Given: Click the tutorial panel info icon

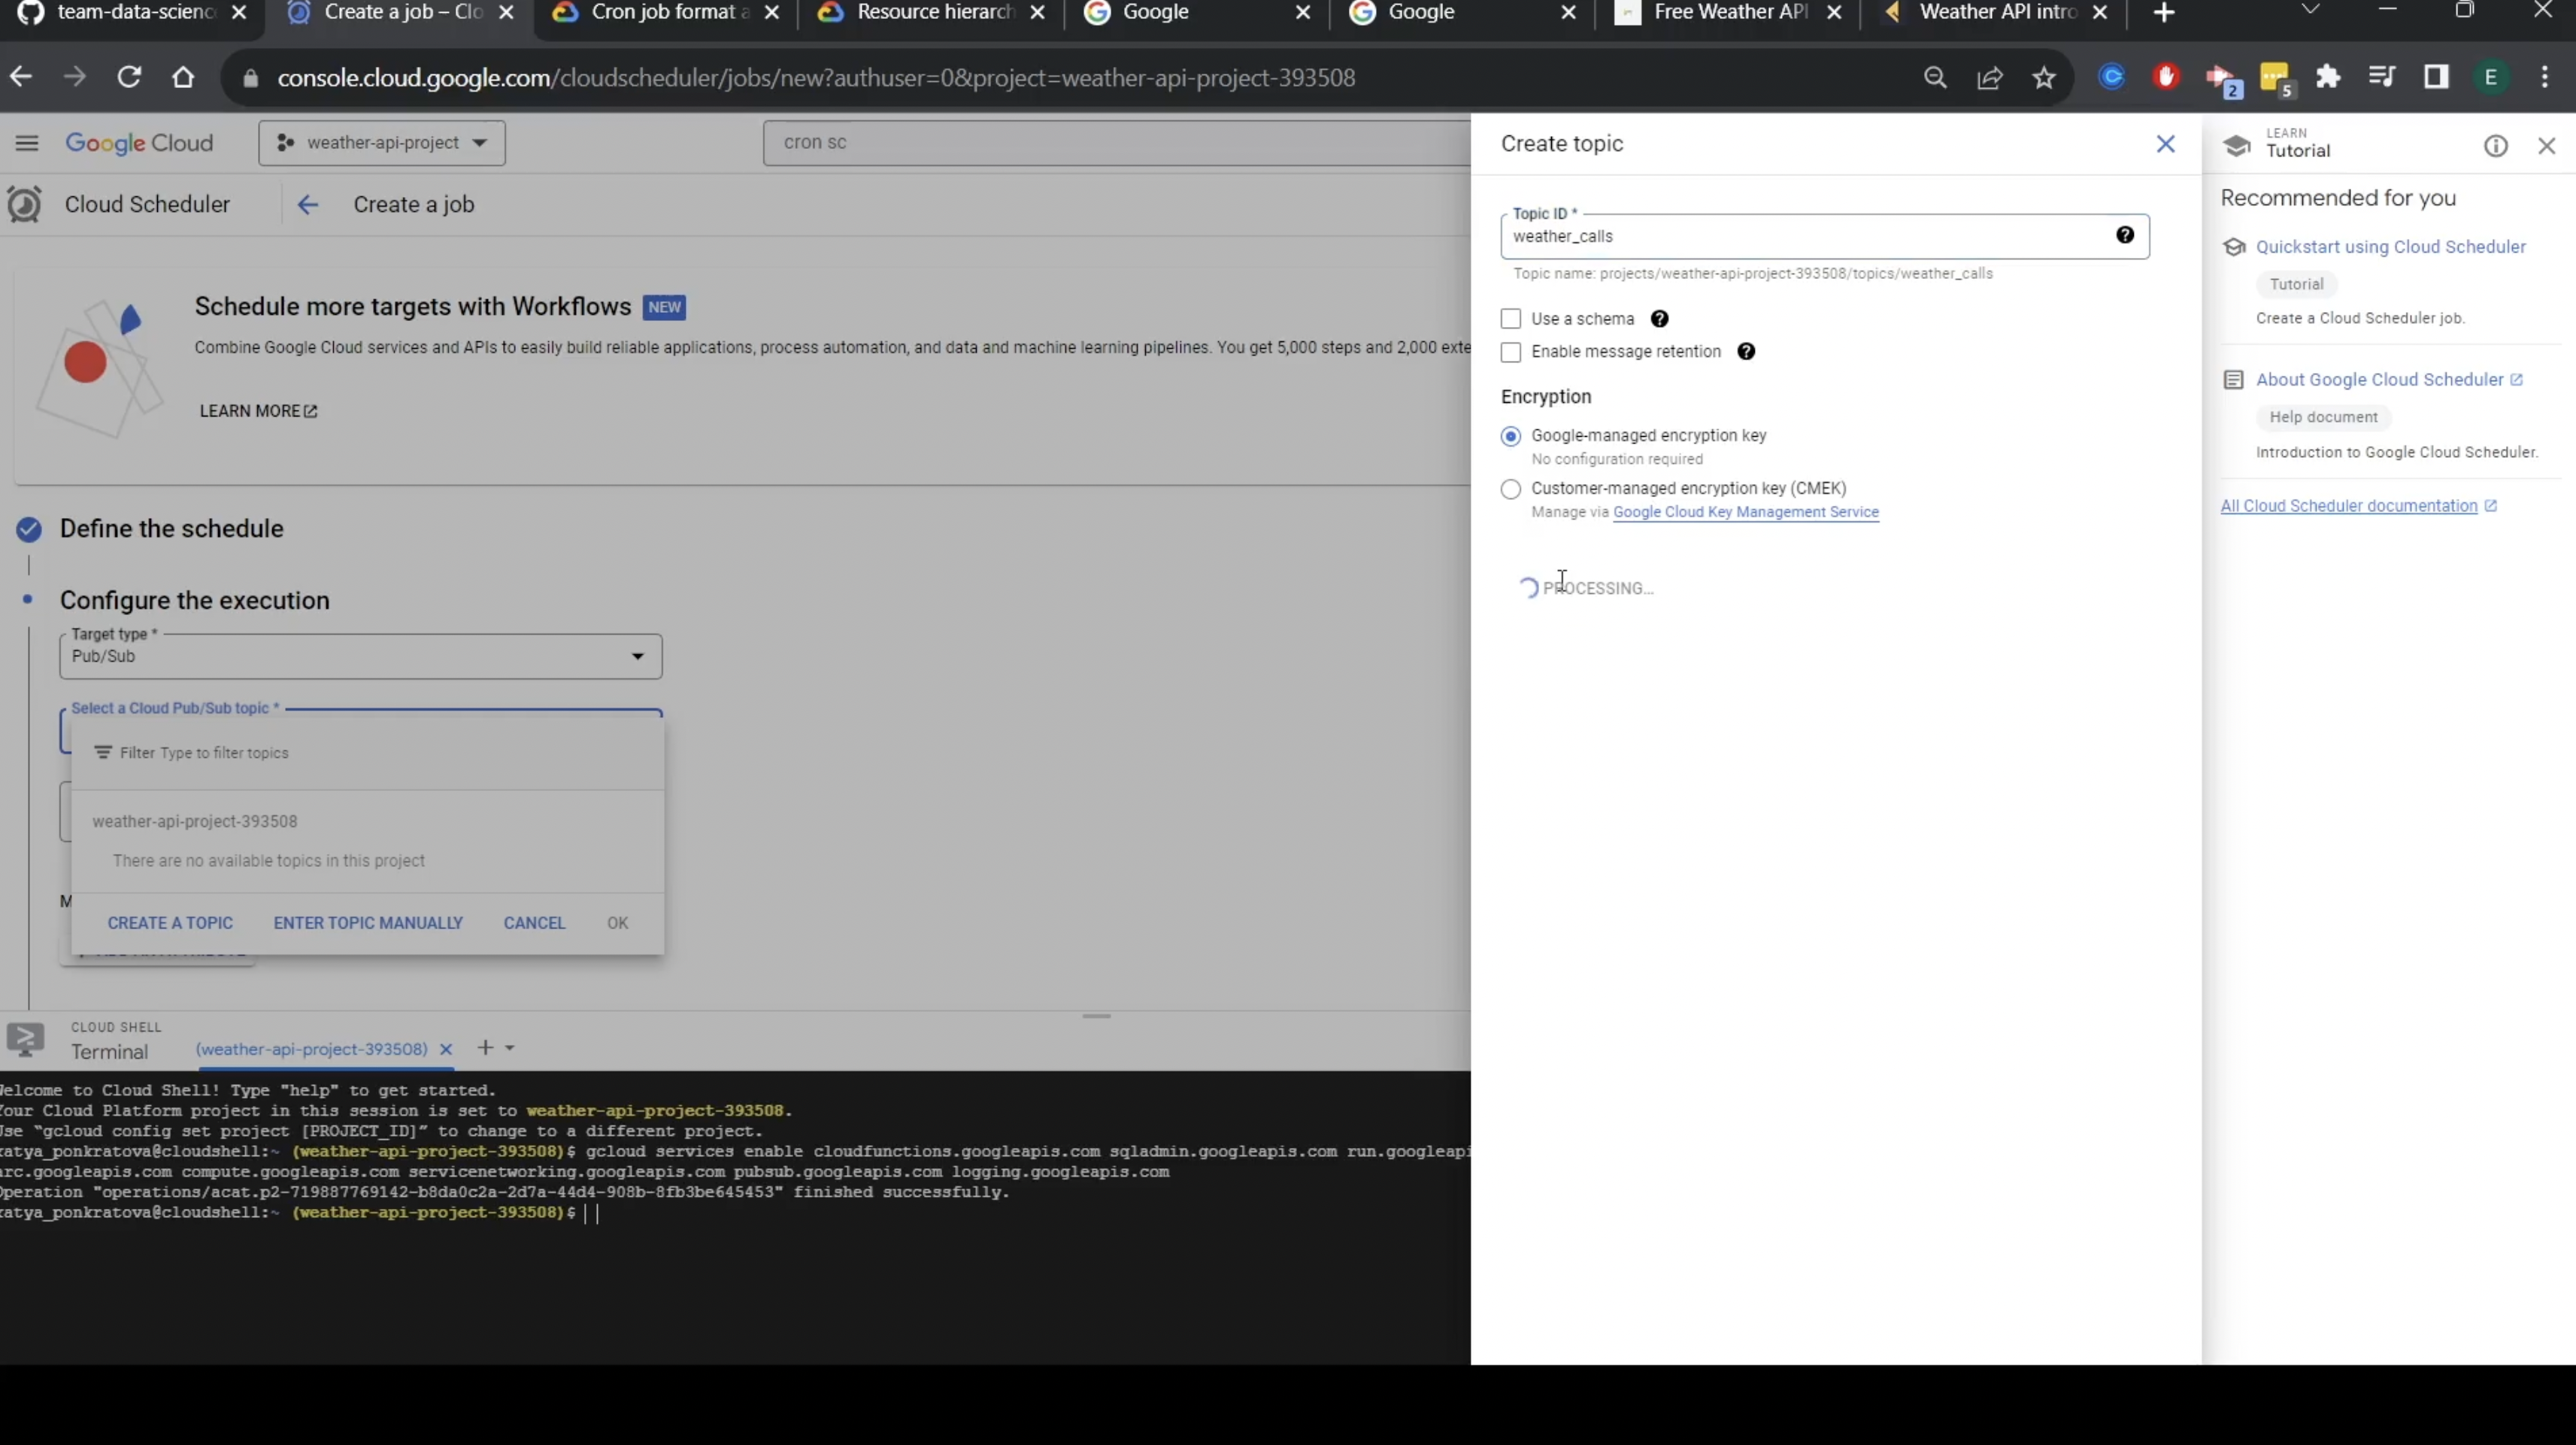Looking at the screenshot, I should tap(2496, 146).
